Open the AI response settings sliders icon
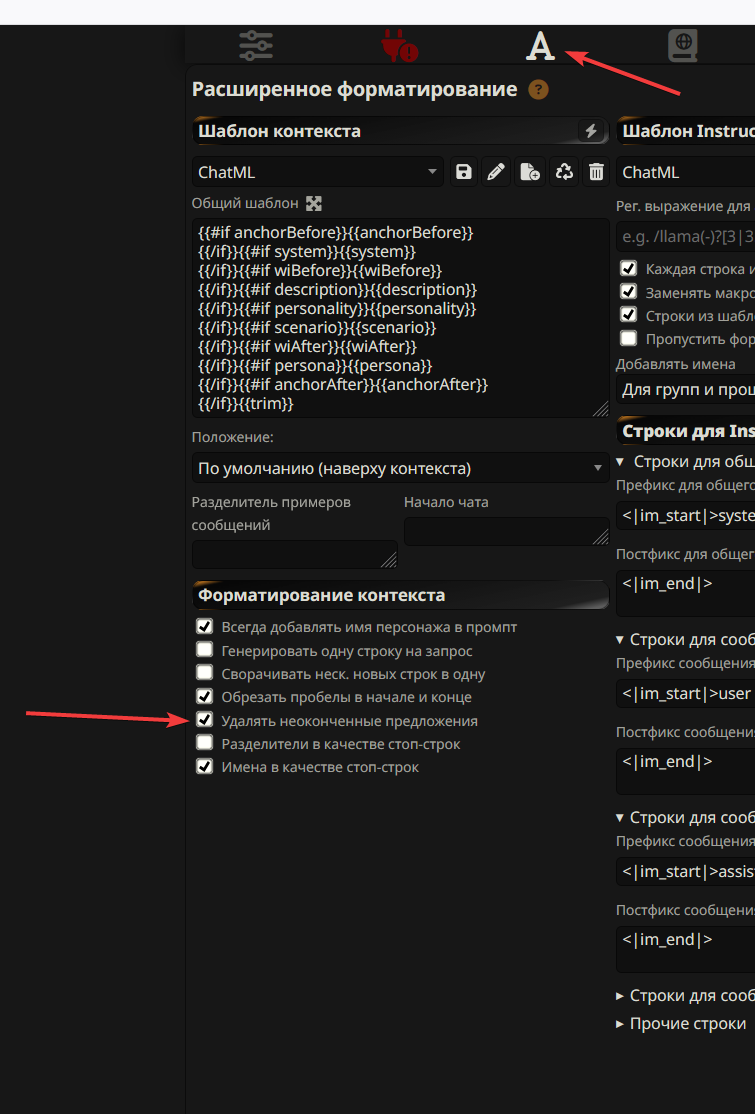The height and width of the screenshot is (1114, 755). (256, 45)
